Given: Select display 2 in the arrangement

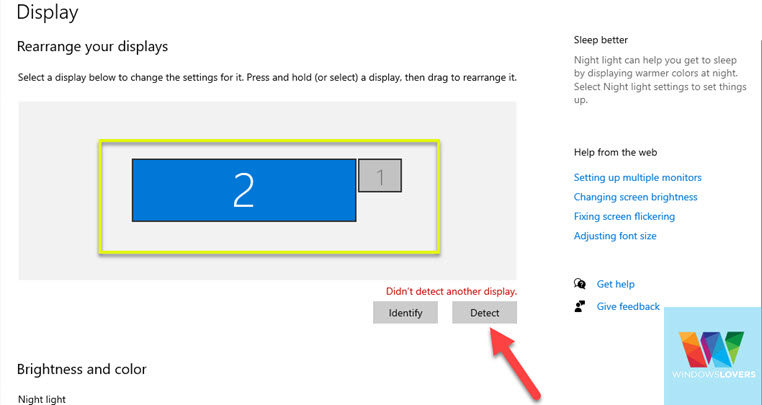Looking at the screenshot, I should pyautogui.click(x=244, y=190).
